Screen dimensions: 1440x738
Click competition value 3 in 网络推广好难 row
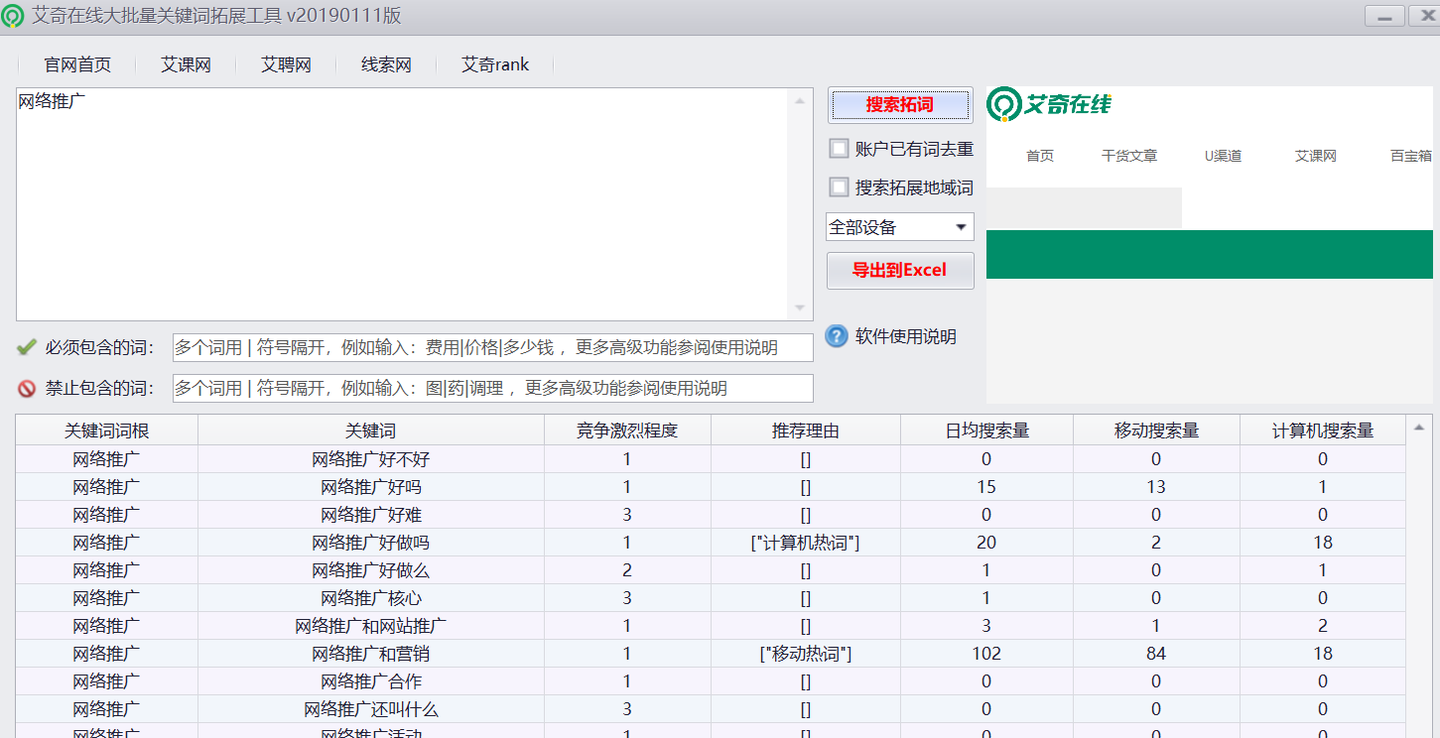tap(627, 515)
